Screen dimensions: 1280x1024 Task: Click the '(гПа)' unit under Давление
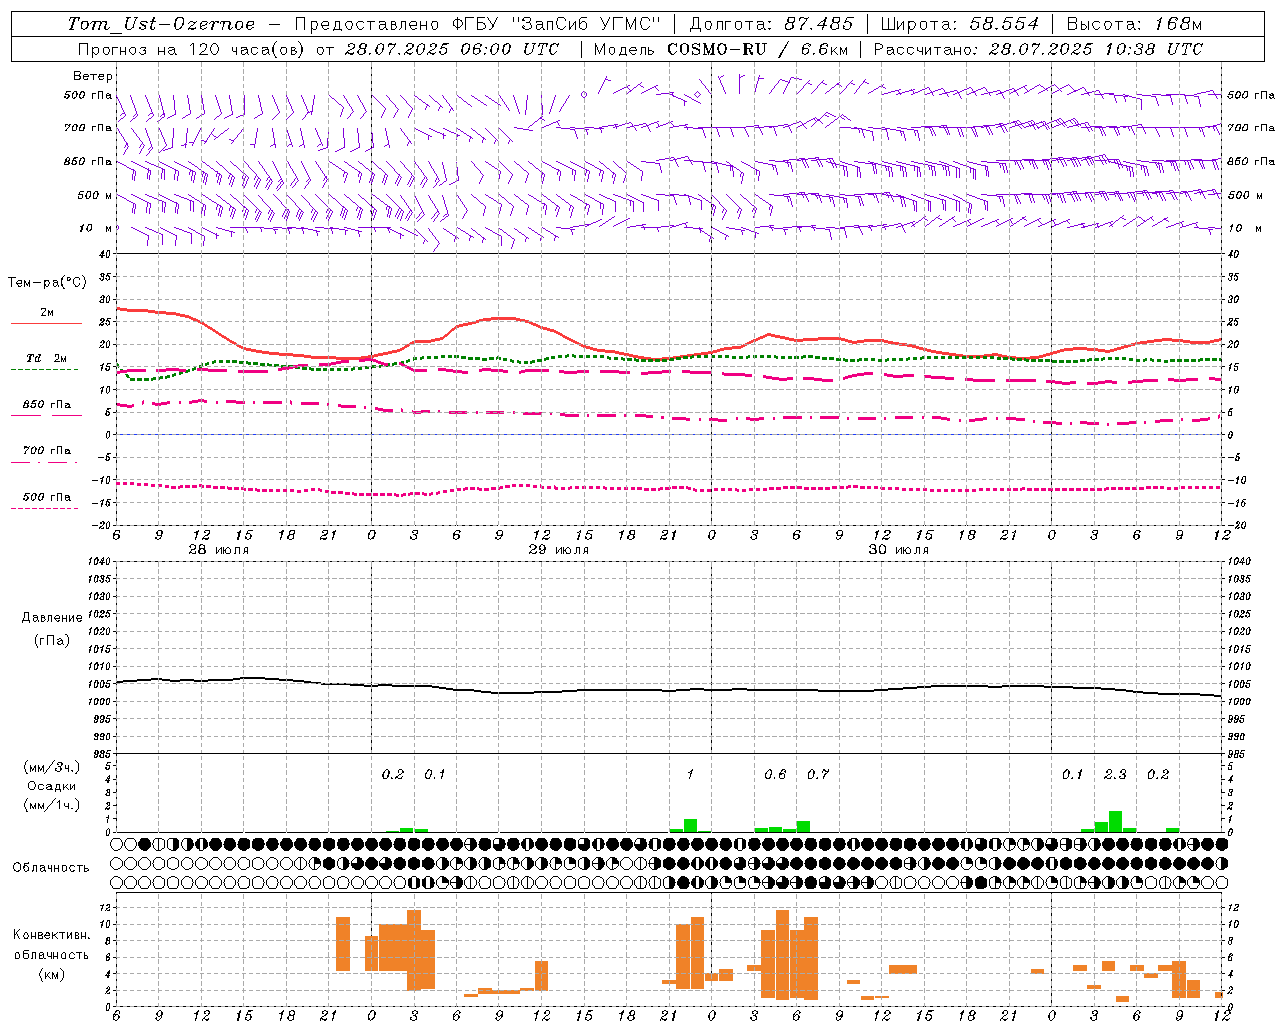[52, 640]
